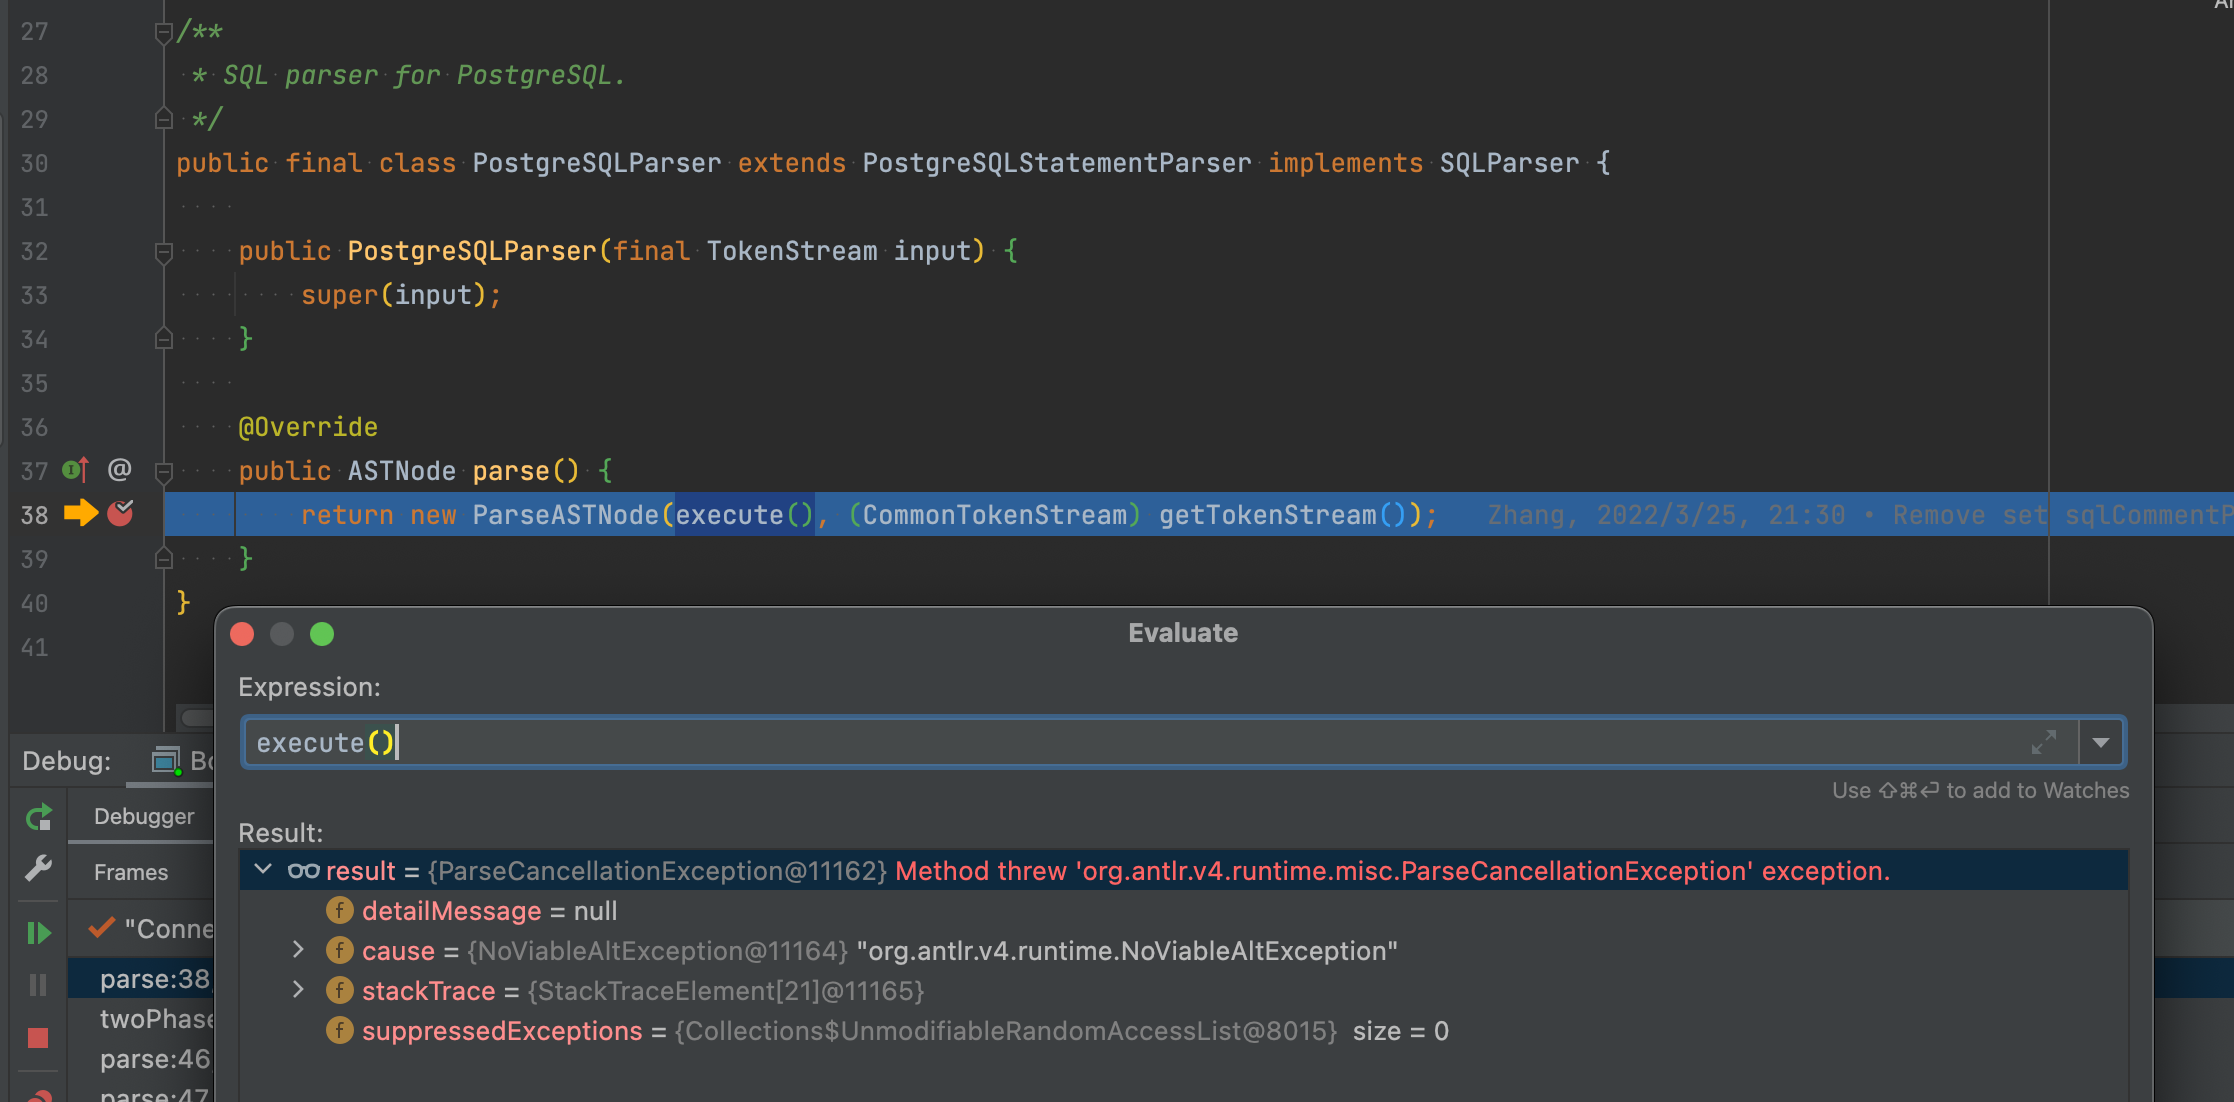Screen dimensions: 2234x1102
Task: Click the Rerun debug icon
Action: coord(38,818)
